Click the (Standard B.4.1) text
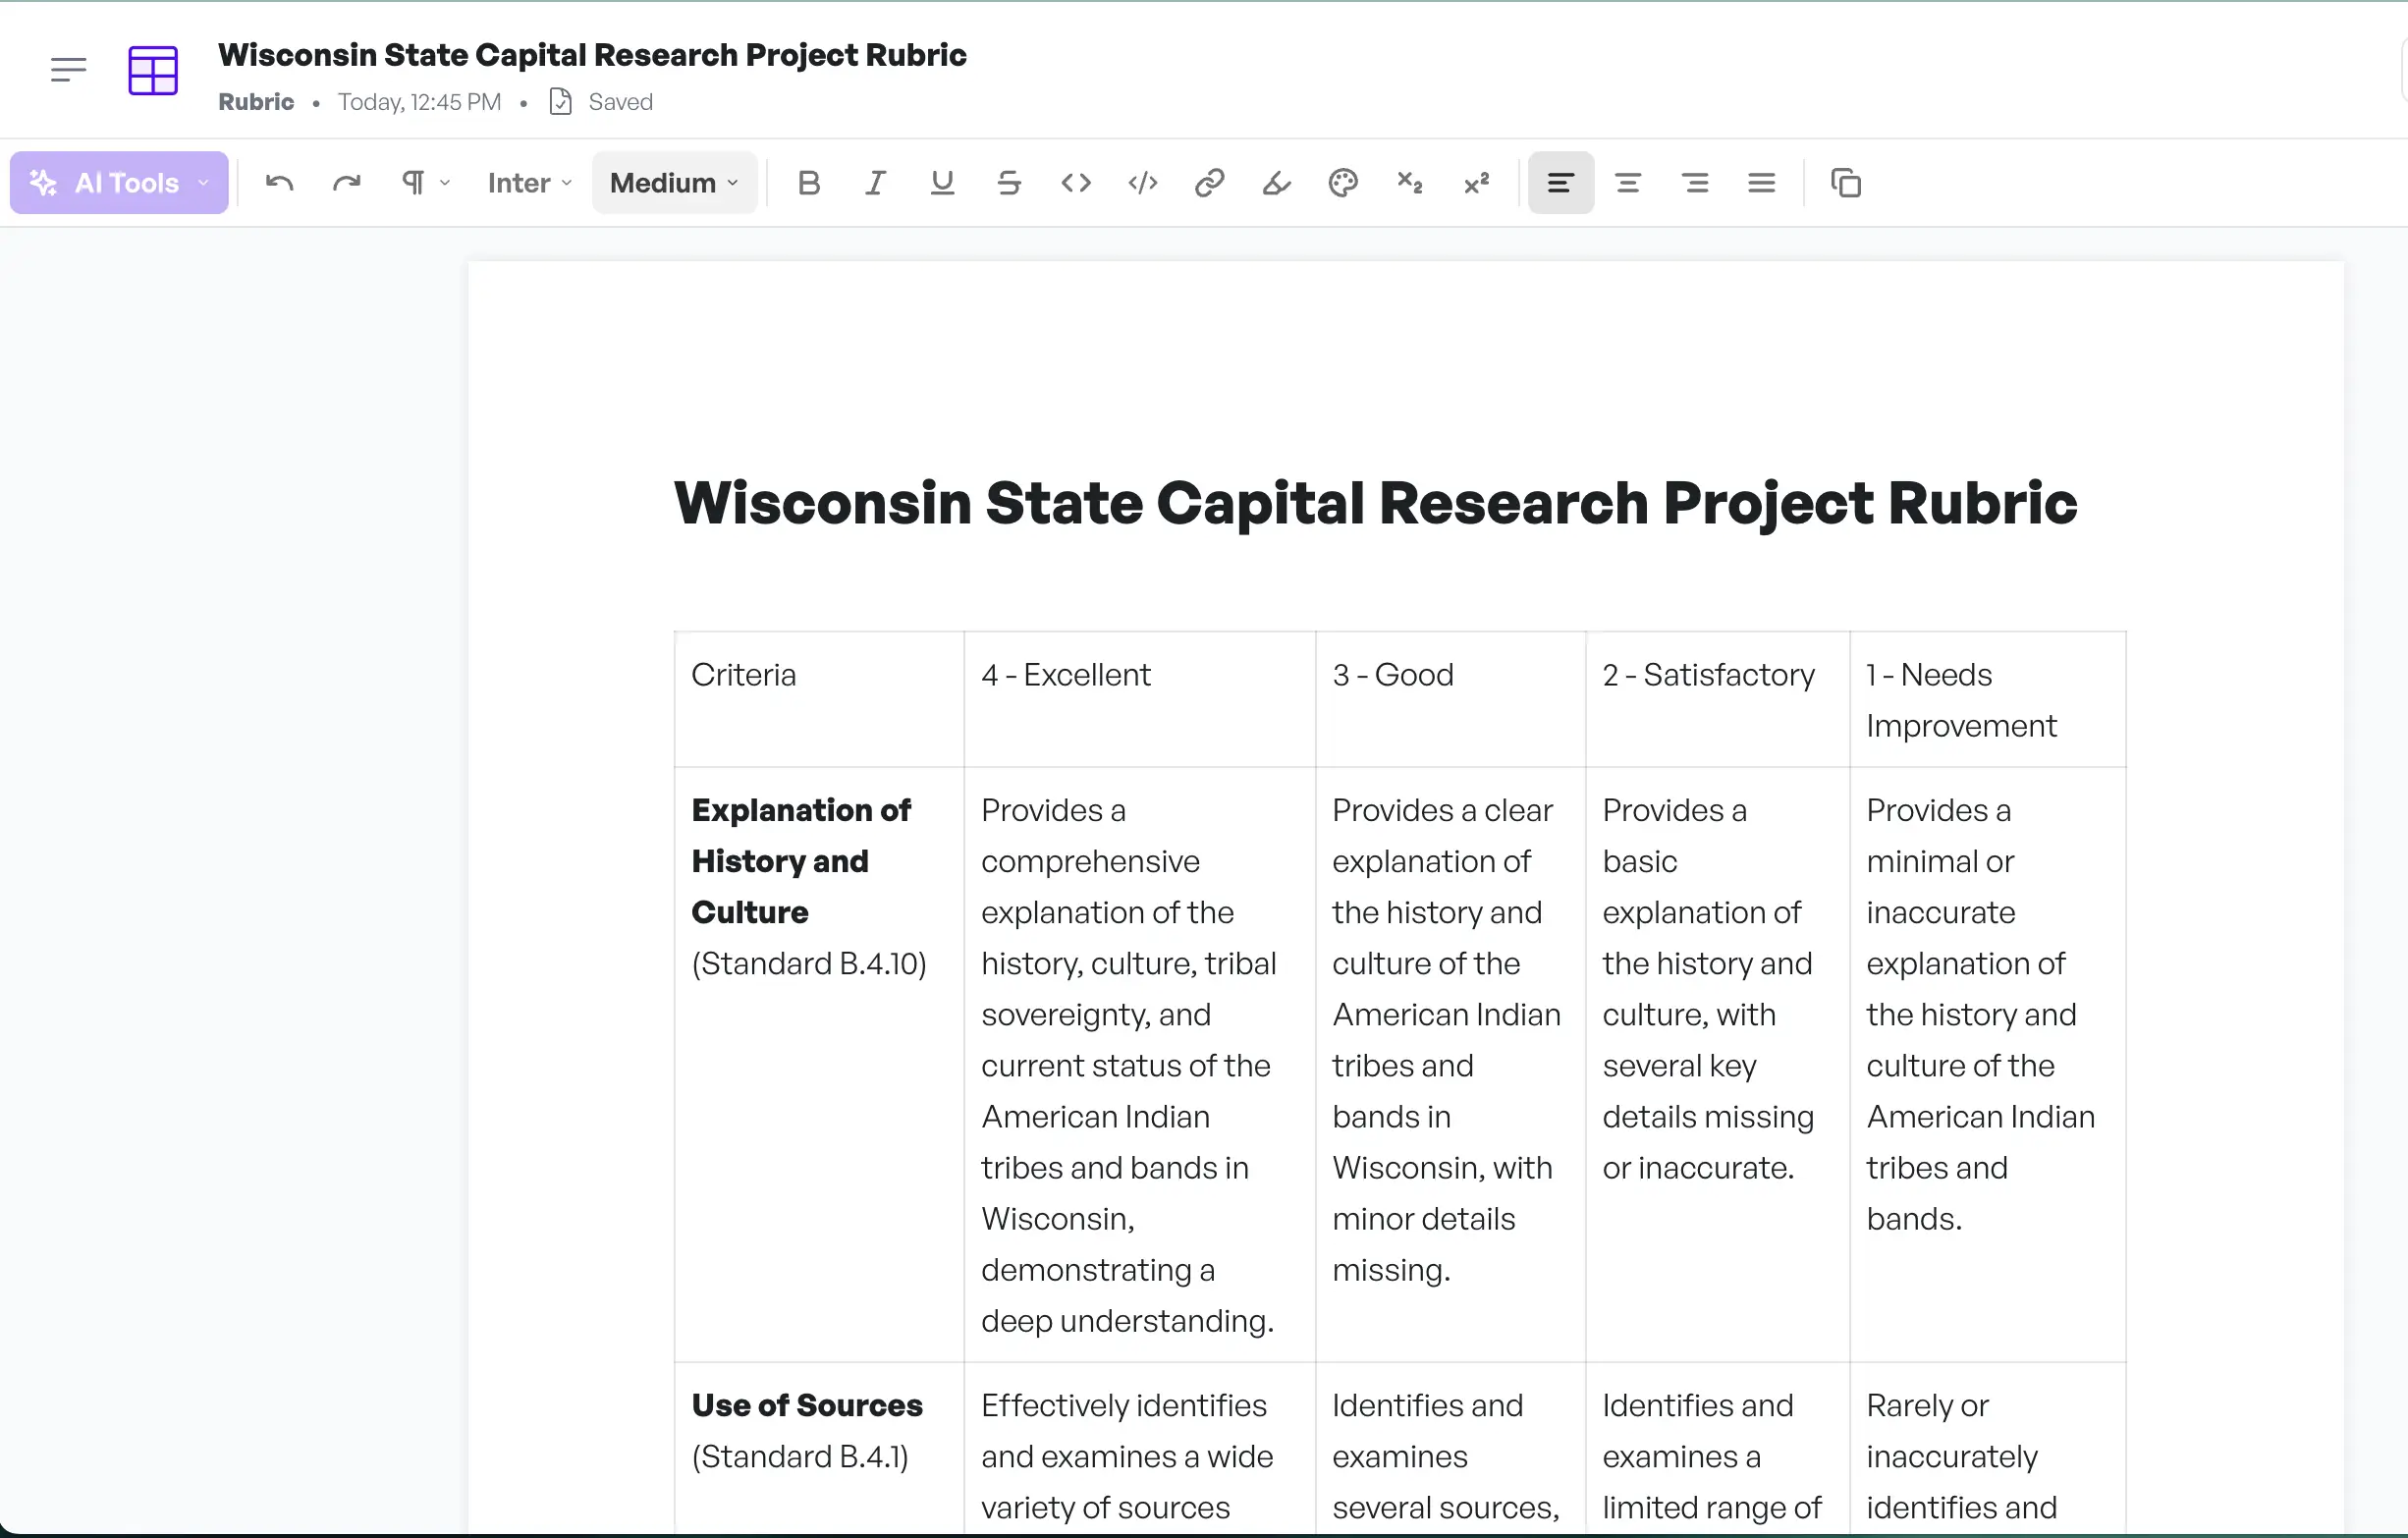This screenshot has height=1538, width=2408. [800, 1456]
